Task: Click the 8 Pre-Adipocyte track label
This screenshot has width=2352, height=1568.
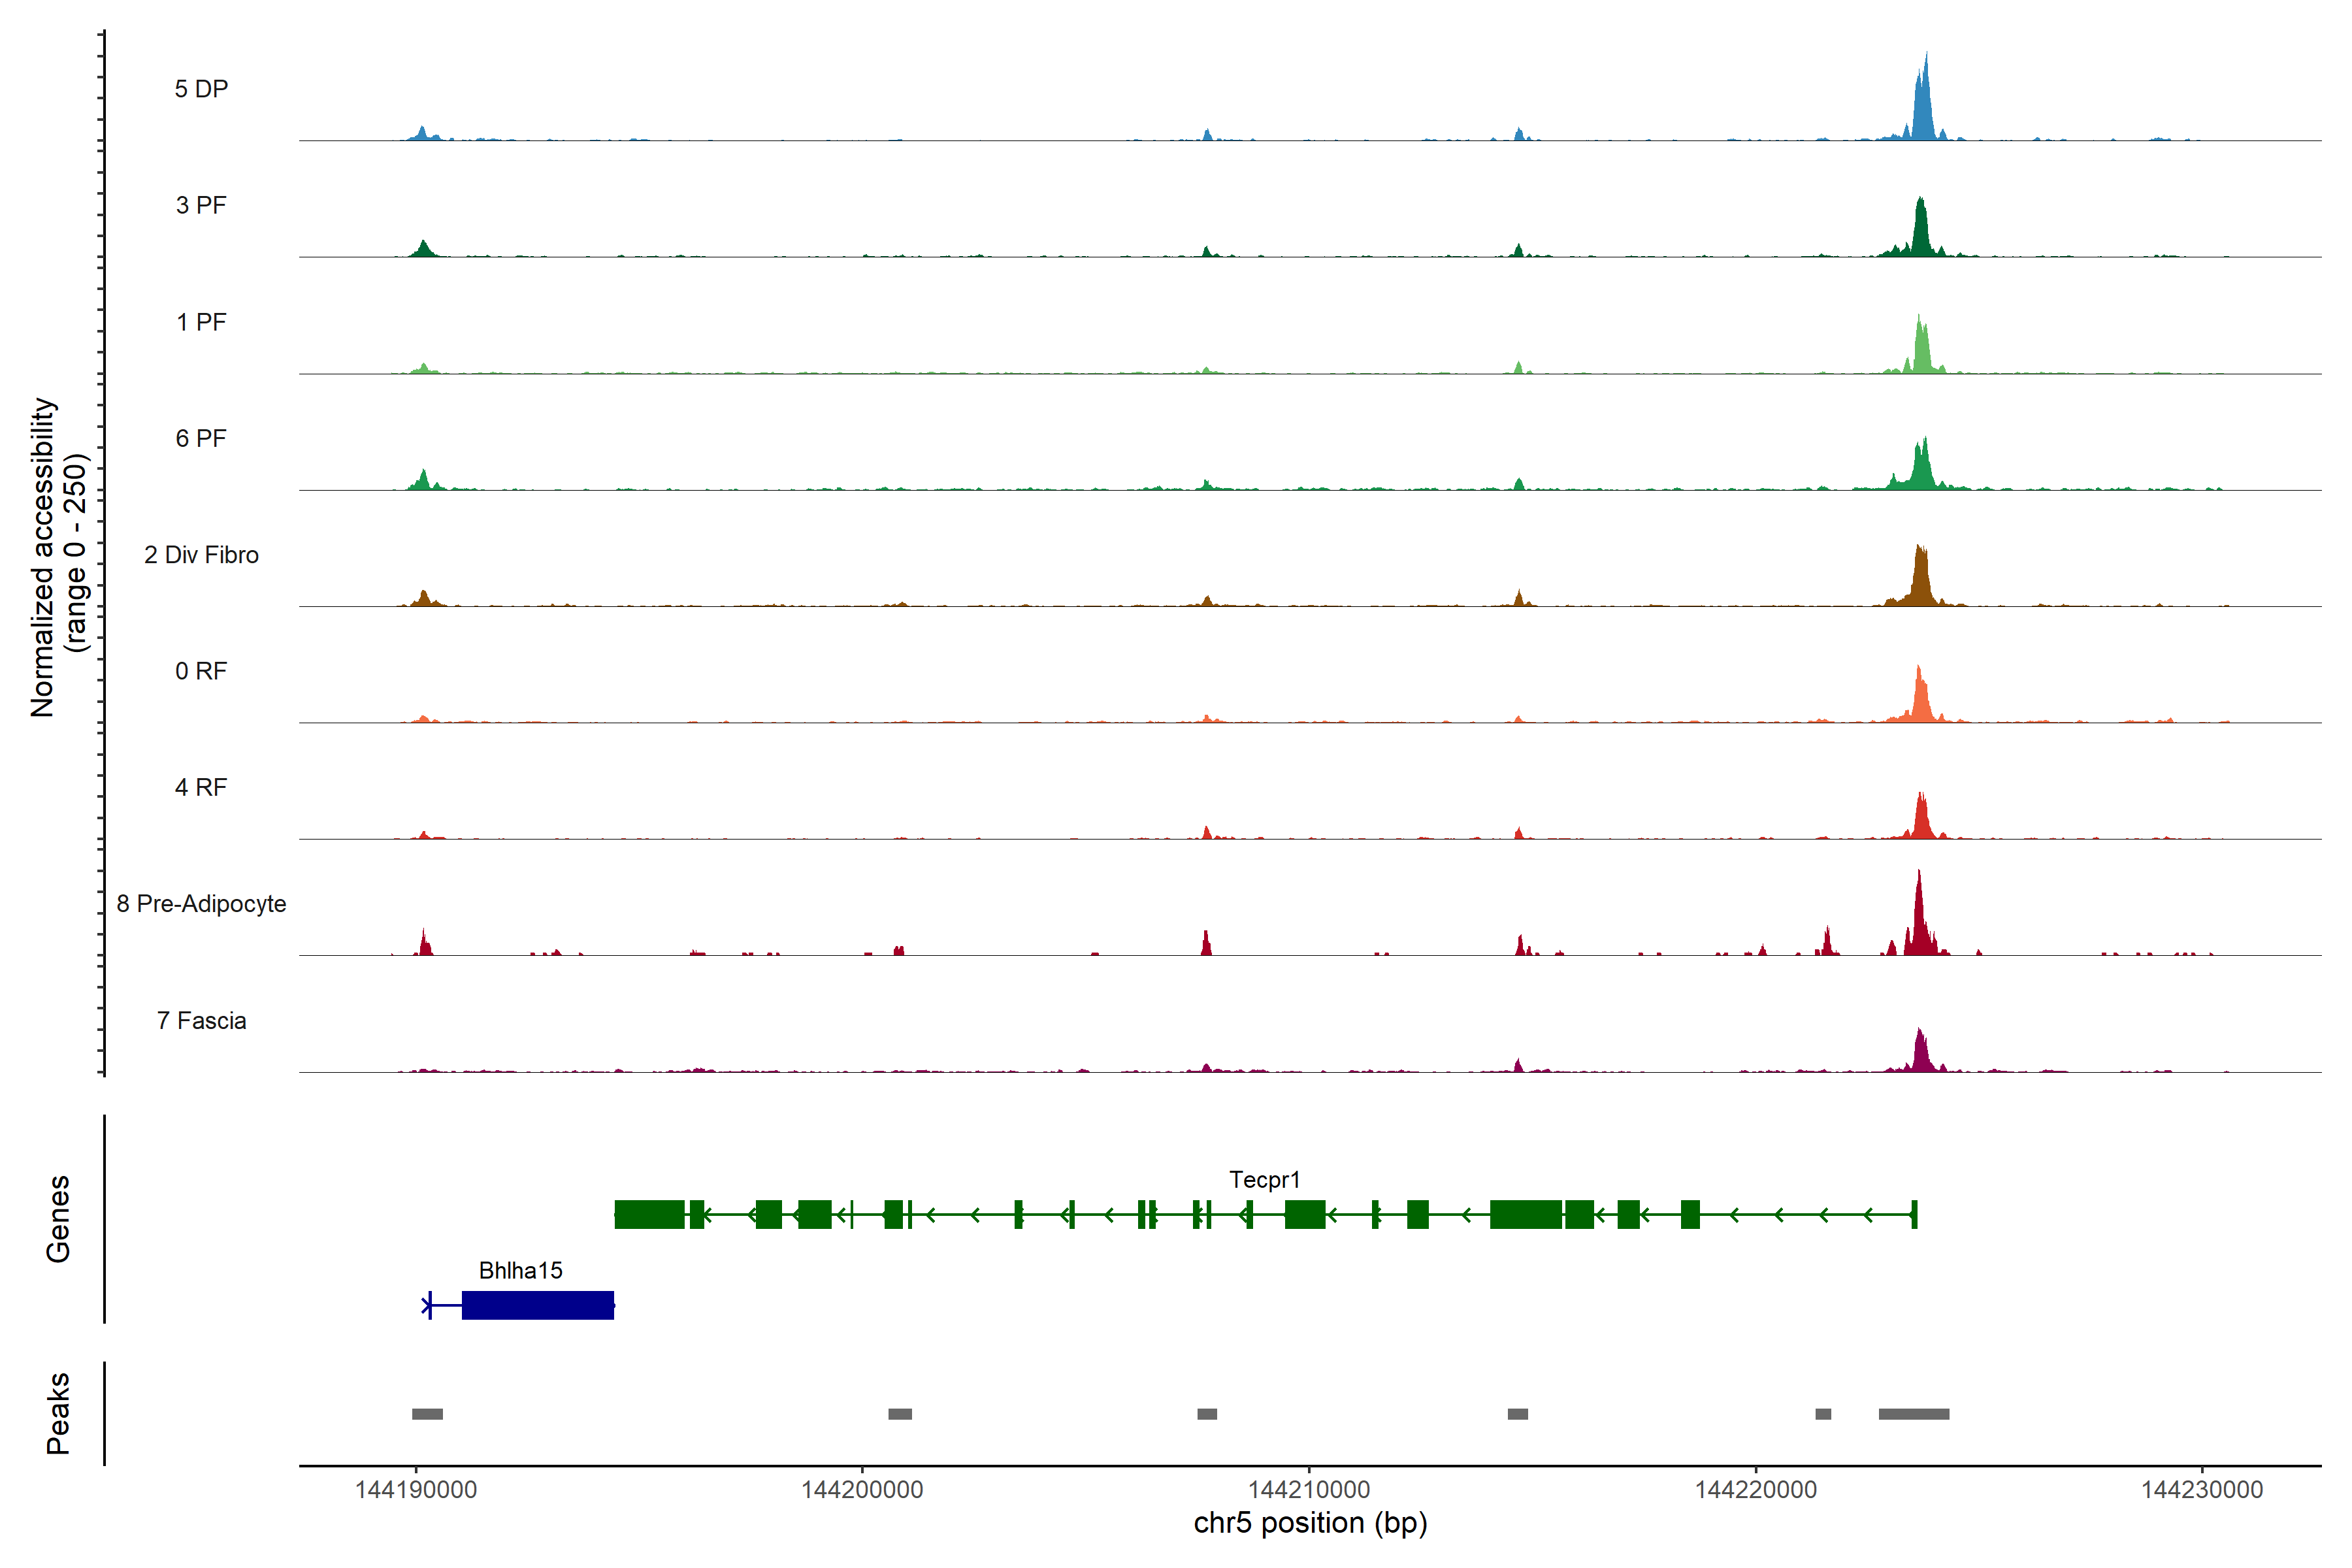Action: tap(201, 904)
